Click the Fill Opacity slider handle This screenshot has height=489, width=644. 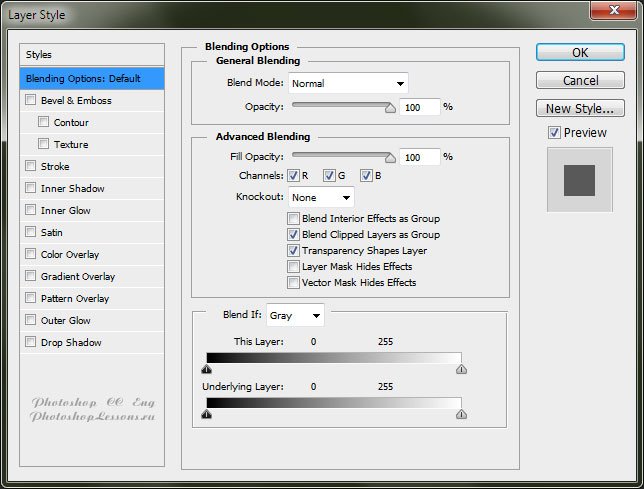[x=391, y=157]
